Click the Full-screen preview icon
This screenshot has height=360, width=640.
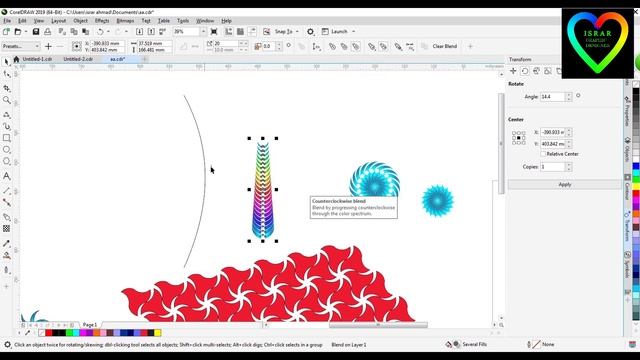pyautogui.click(x=214, y=31)
